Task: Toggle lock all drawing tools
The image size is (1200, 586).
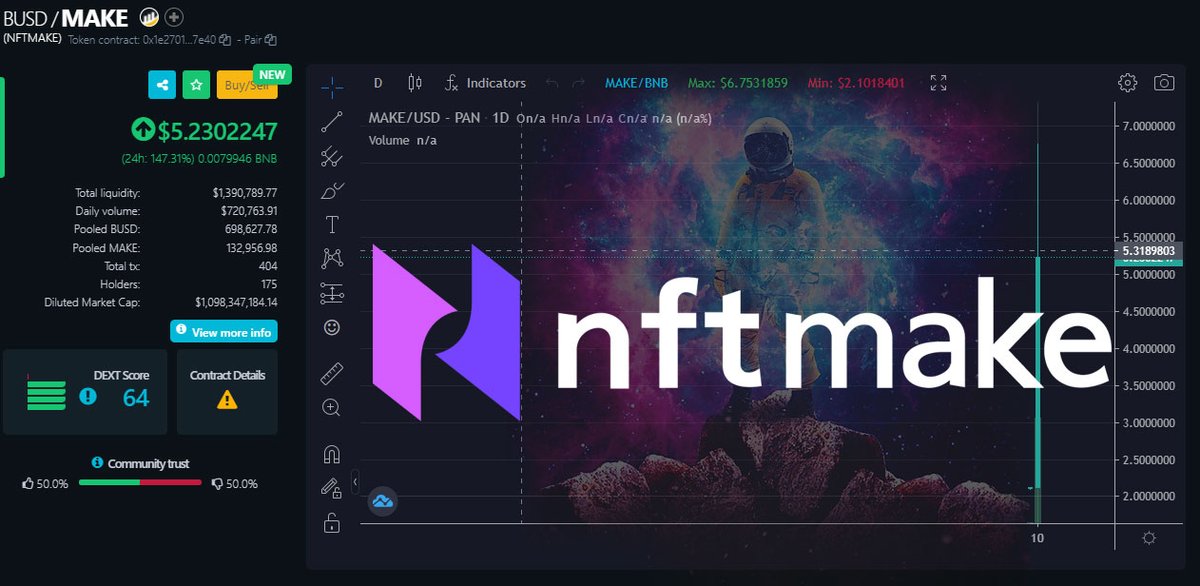Action: (332, 522)
